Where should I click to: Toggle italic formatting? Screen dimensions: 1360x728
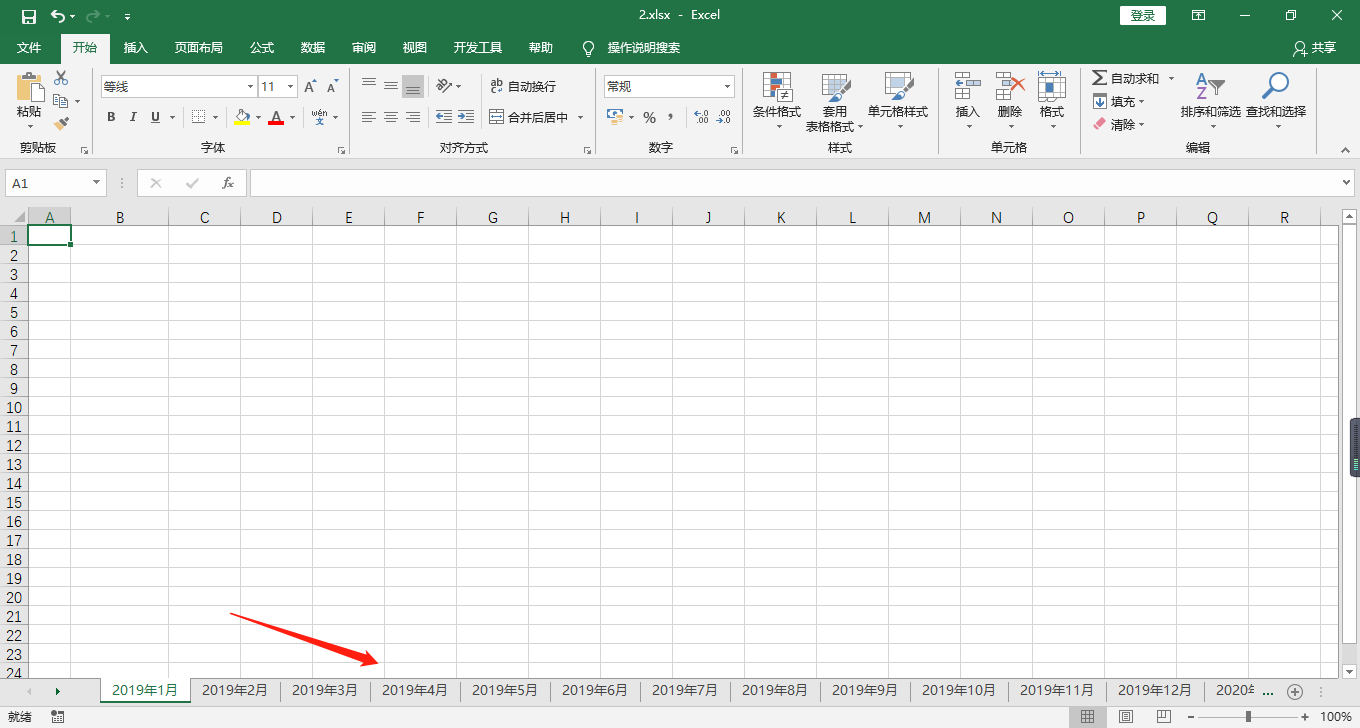coord(133,117)
